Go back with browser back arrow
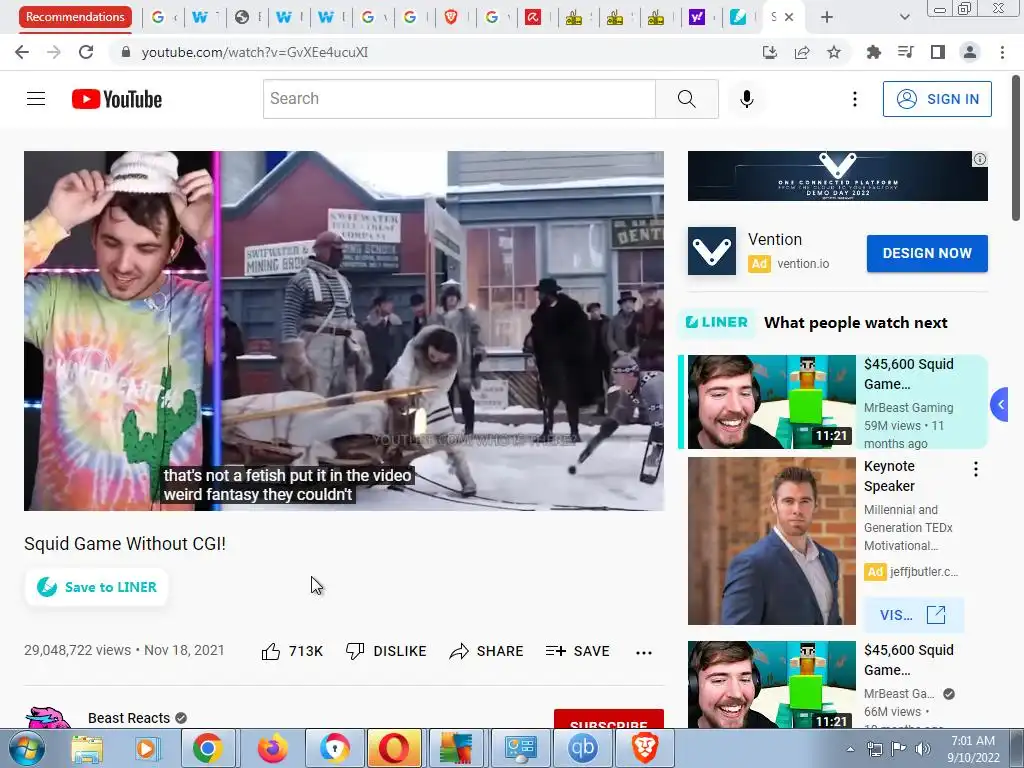Image resolution: width=1024 pixels, height=768 pixels. (x=22, y=52)
